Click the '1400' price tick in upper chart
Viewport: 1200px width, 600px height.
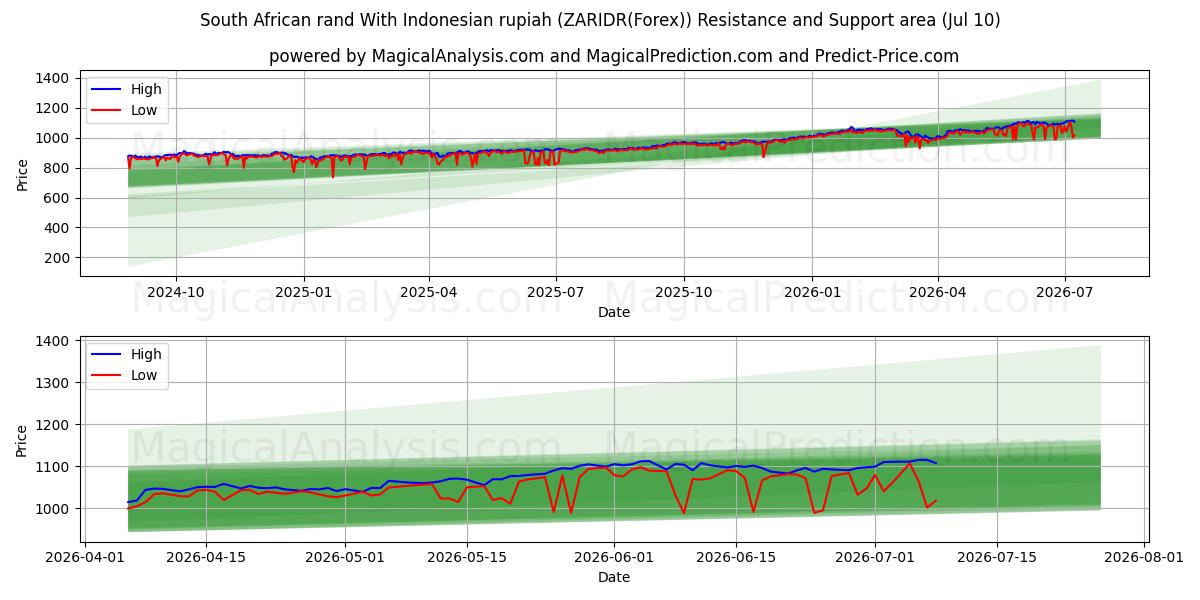click(52, 78)
